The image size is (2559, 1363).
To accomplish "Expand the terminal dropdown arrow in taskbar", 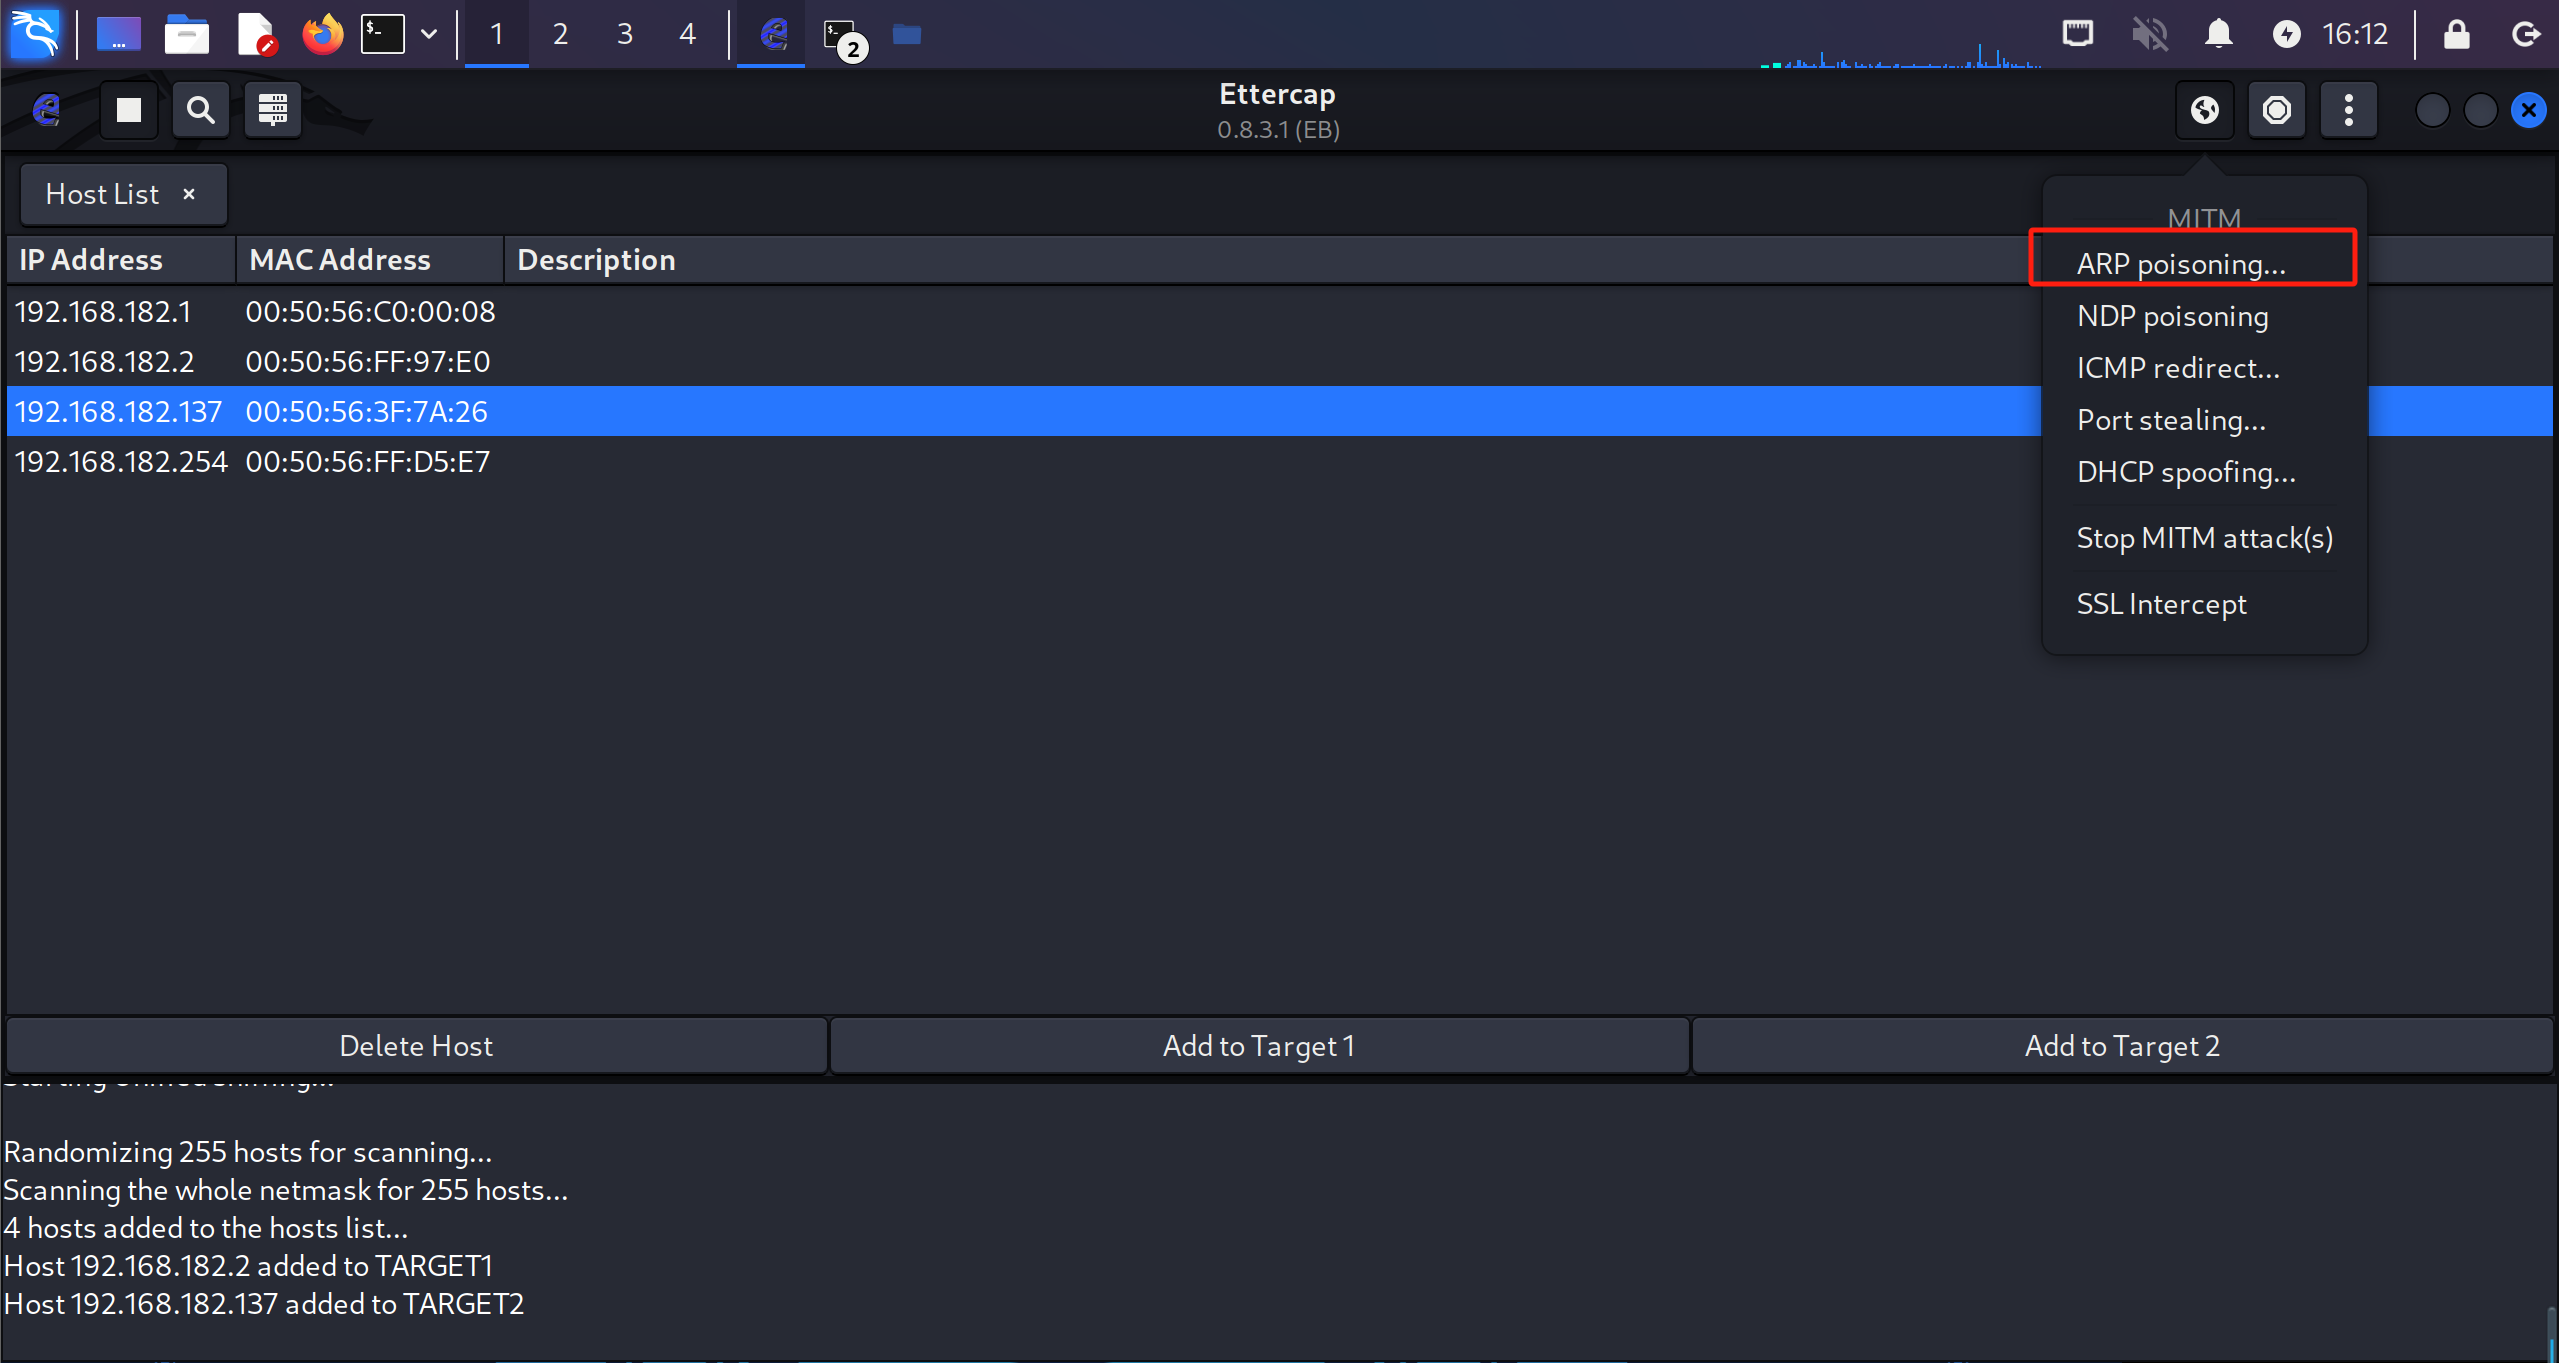I will click(429, 35).
